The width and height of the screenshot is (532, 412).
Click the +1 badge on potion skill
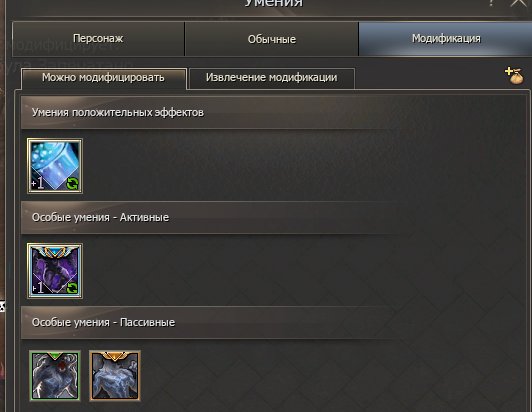point(38,183)
